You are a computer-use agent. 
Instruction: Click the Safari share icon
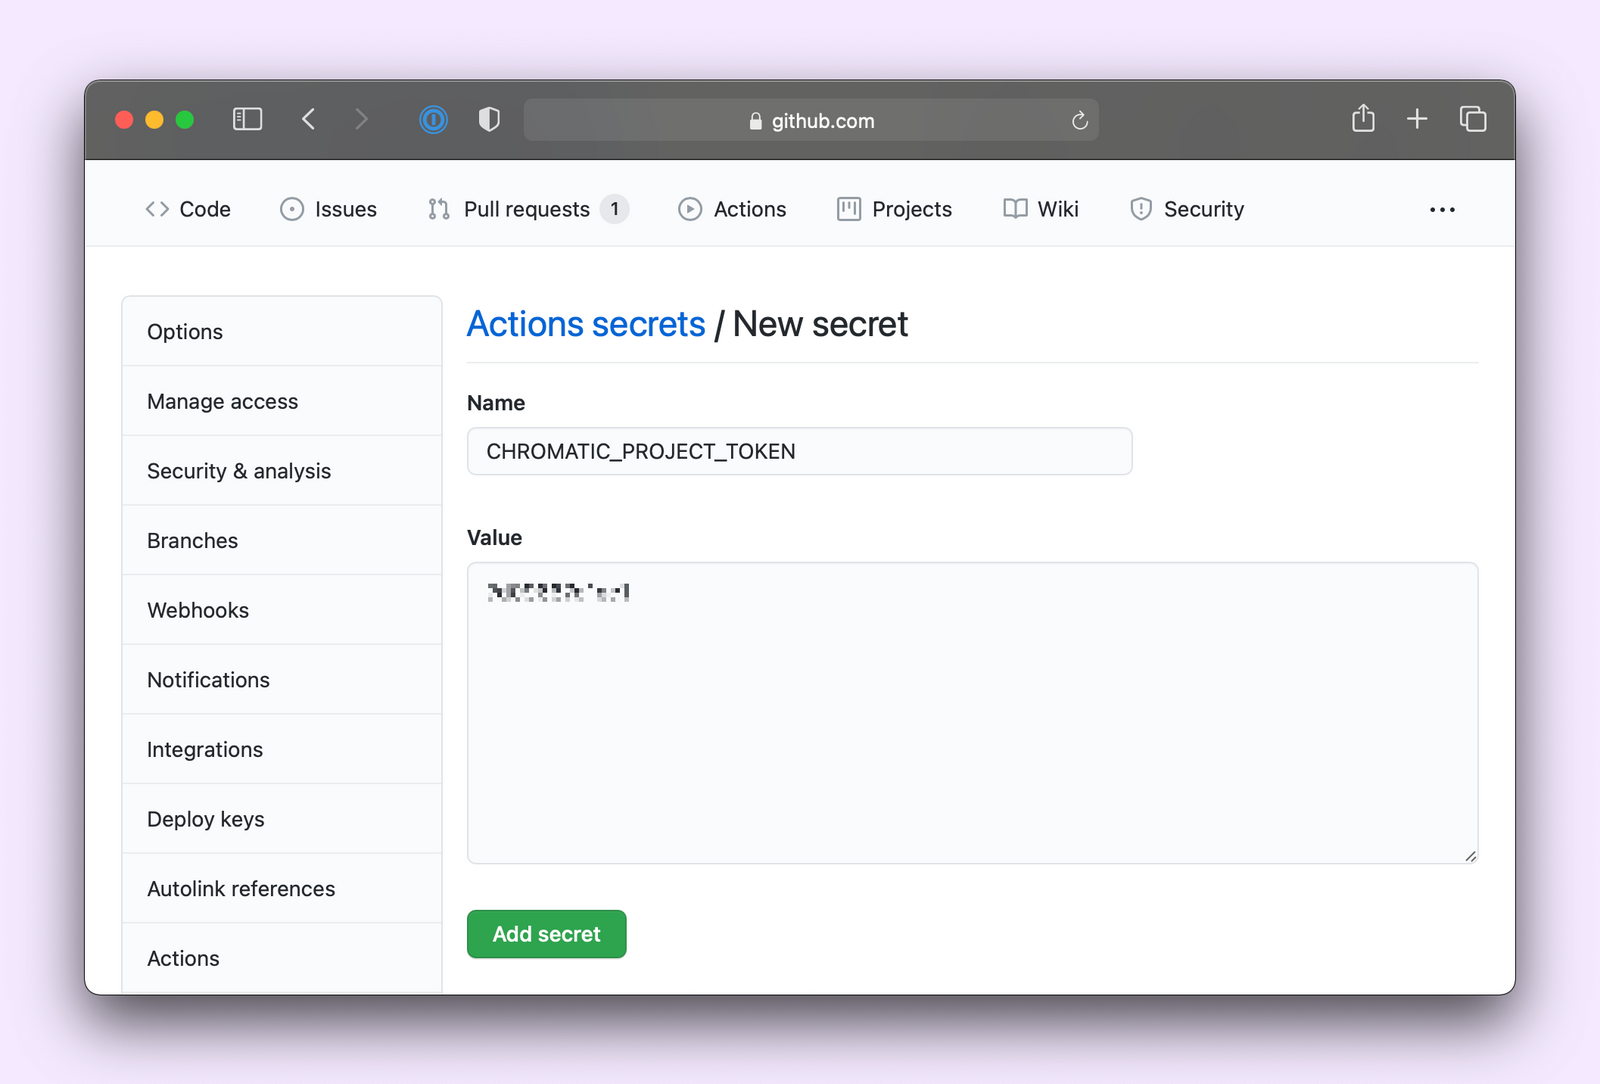(x=1362, y=119)
